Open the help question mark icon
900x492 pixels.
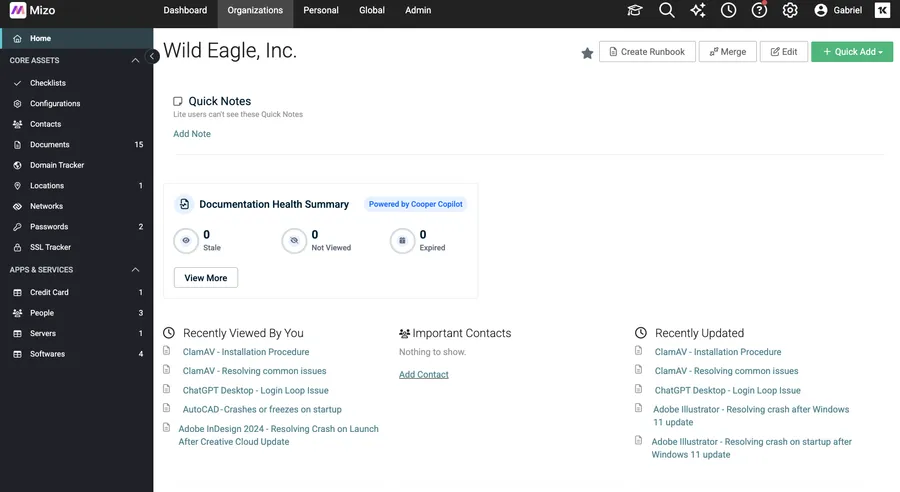759,10
